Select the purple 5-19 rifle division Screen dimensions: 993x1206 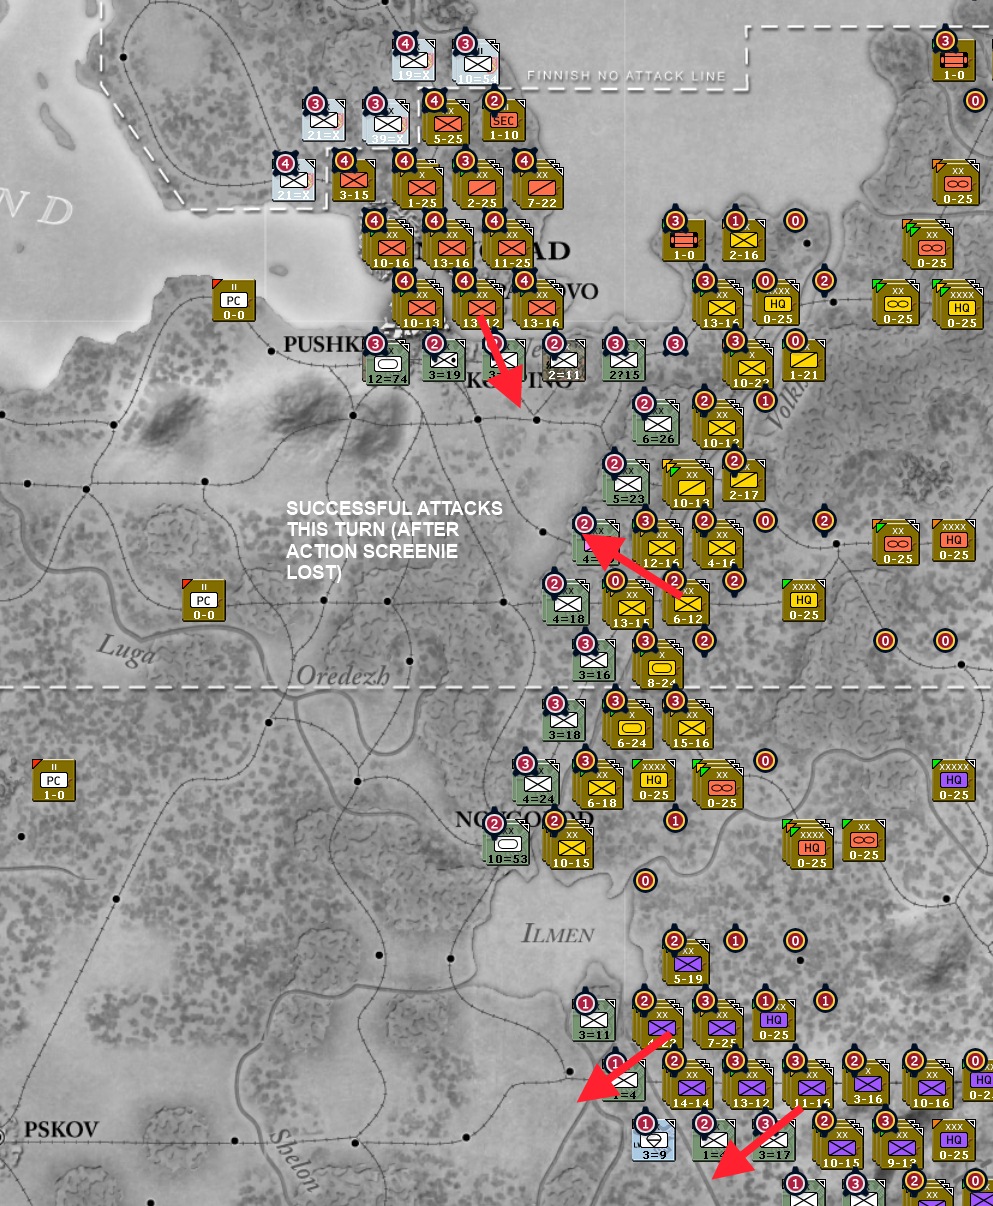point(687,963)
